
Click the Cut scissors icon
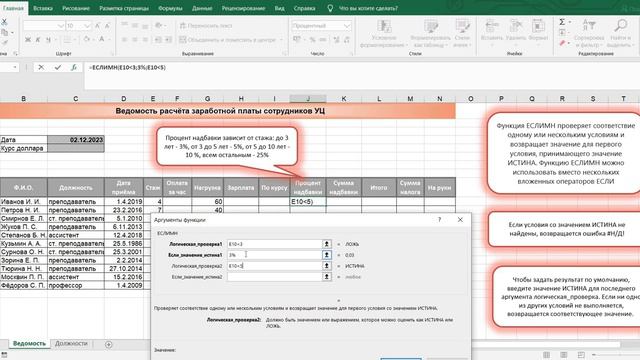tap(4, 22)
